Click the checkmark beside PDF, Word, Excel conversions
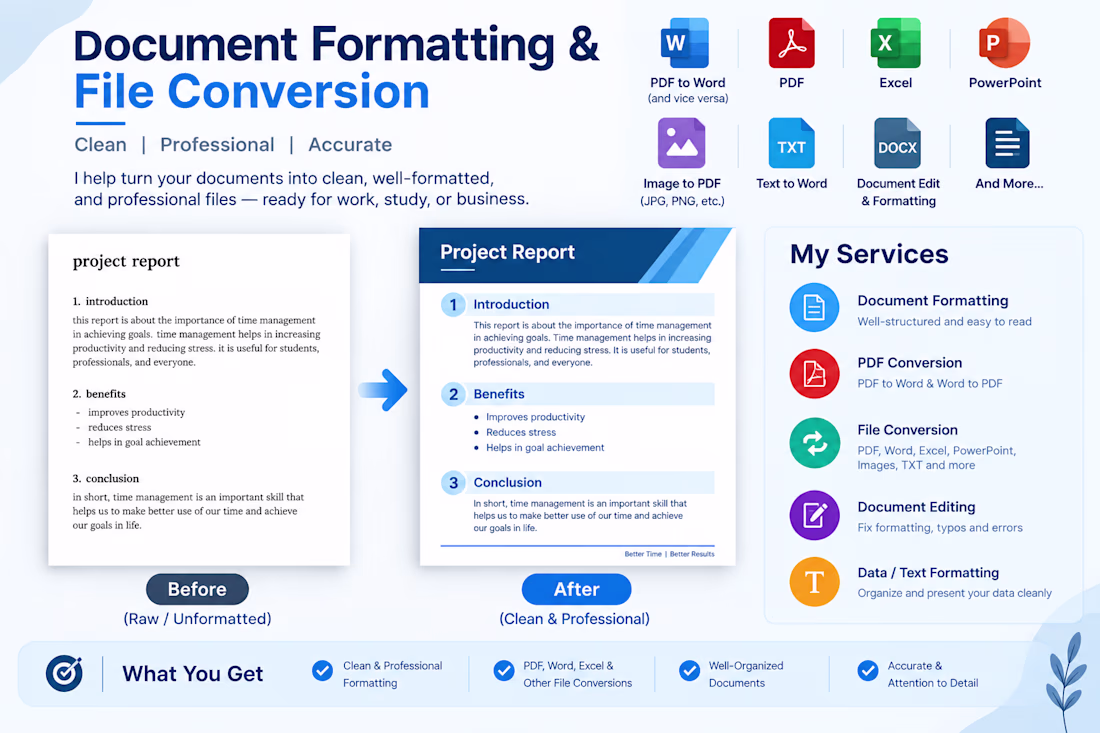Screen dimensions: 1100x733 tap(503, 671)
